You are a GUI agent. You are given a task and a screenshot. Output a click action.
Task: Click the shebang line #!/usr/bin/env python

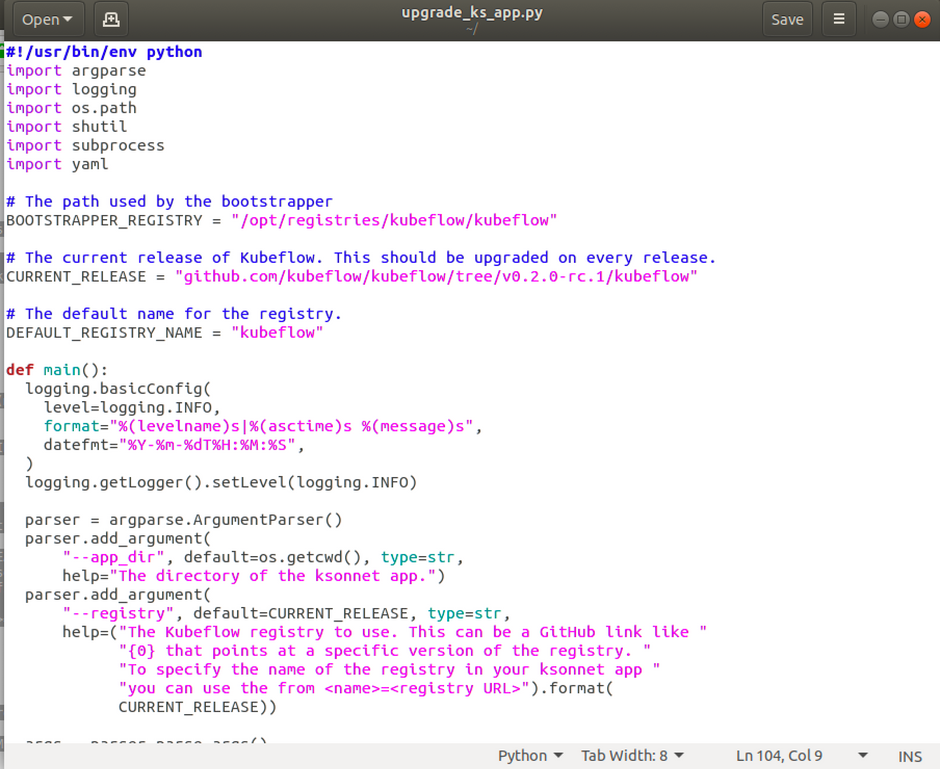point(104,52)
